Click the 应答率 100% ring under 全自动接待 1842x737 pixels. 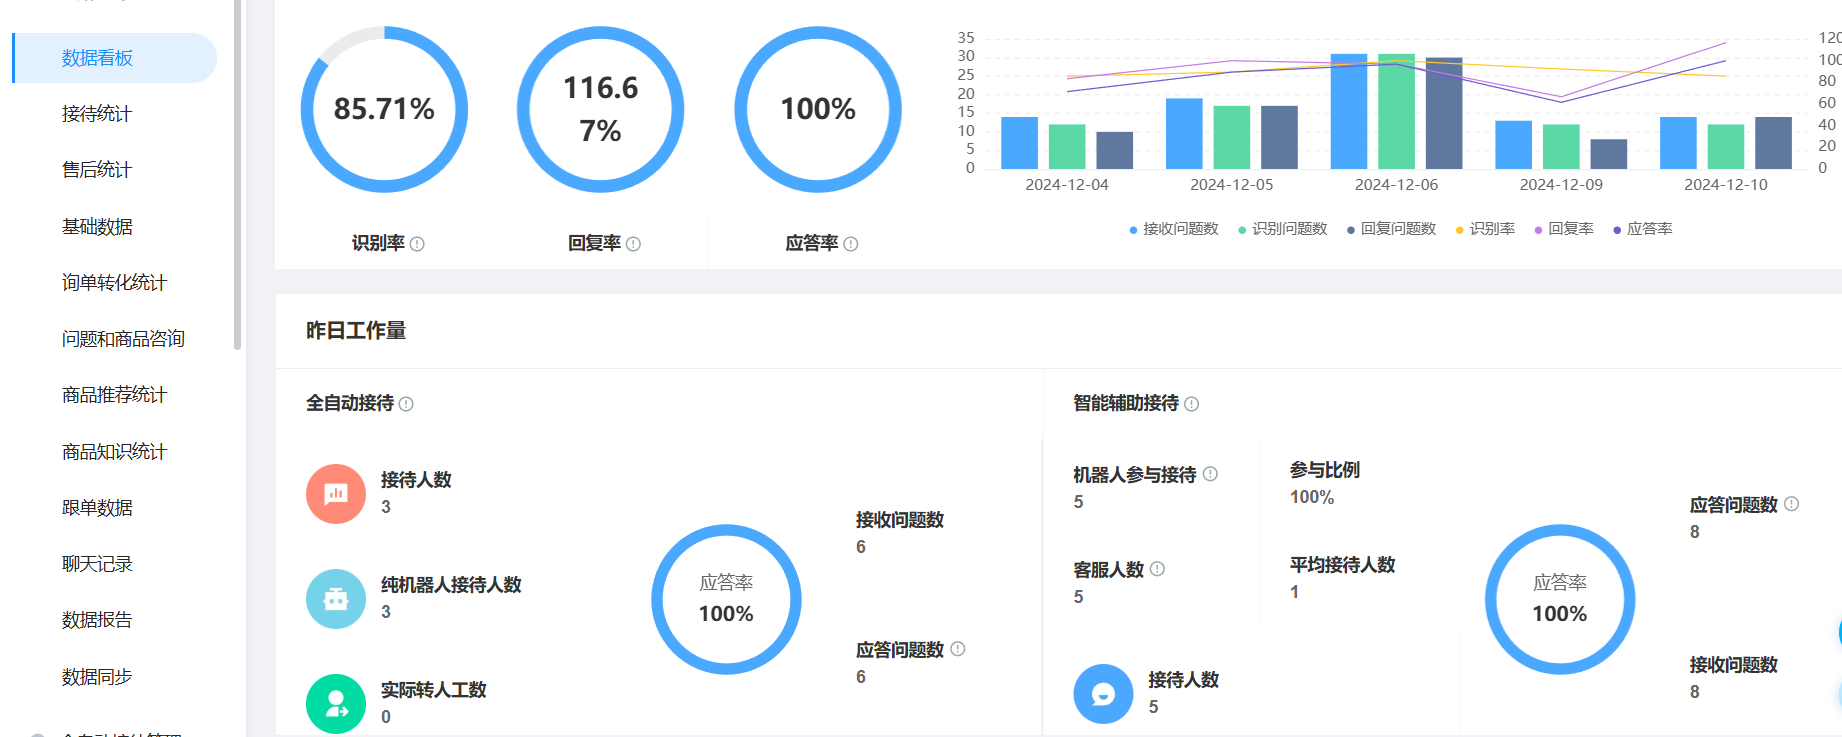pos(726,599)
